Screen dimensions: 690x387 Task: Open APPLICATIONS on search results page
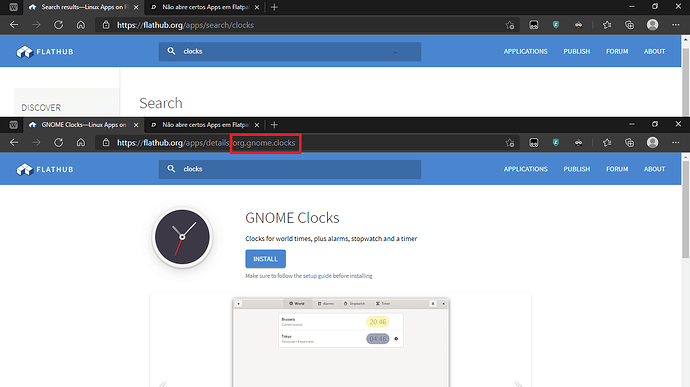[x=525, y=52]
